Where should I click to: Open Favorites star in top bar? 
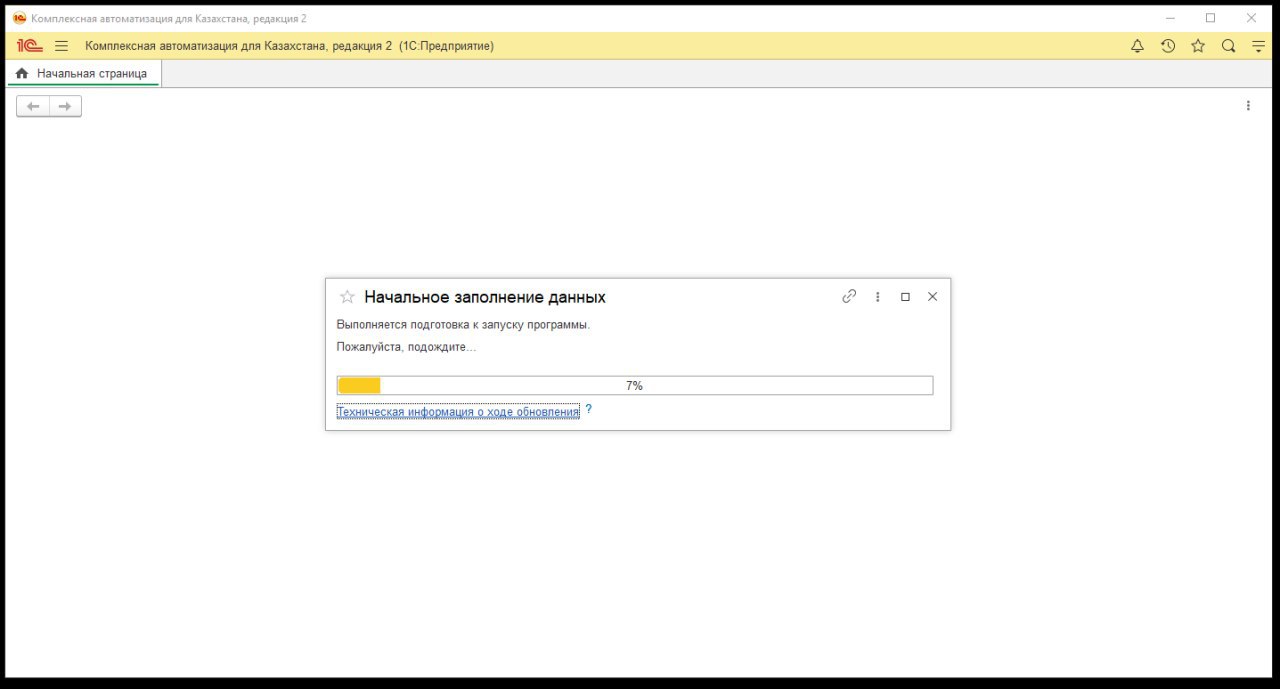point(1198,46)
